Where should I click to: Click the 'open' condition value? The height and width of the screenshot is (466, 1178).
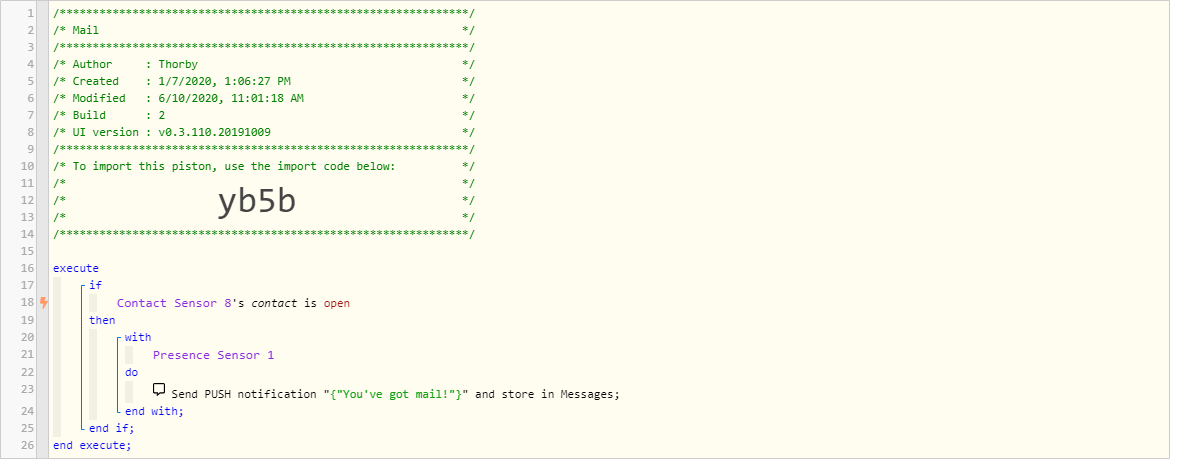337,304
